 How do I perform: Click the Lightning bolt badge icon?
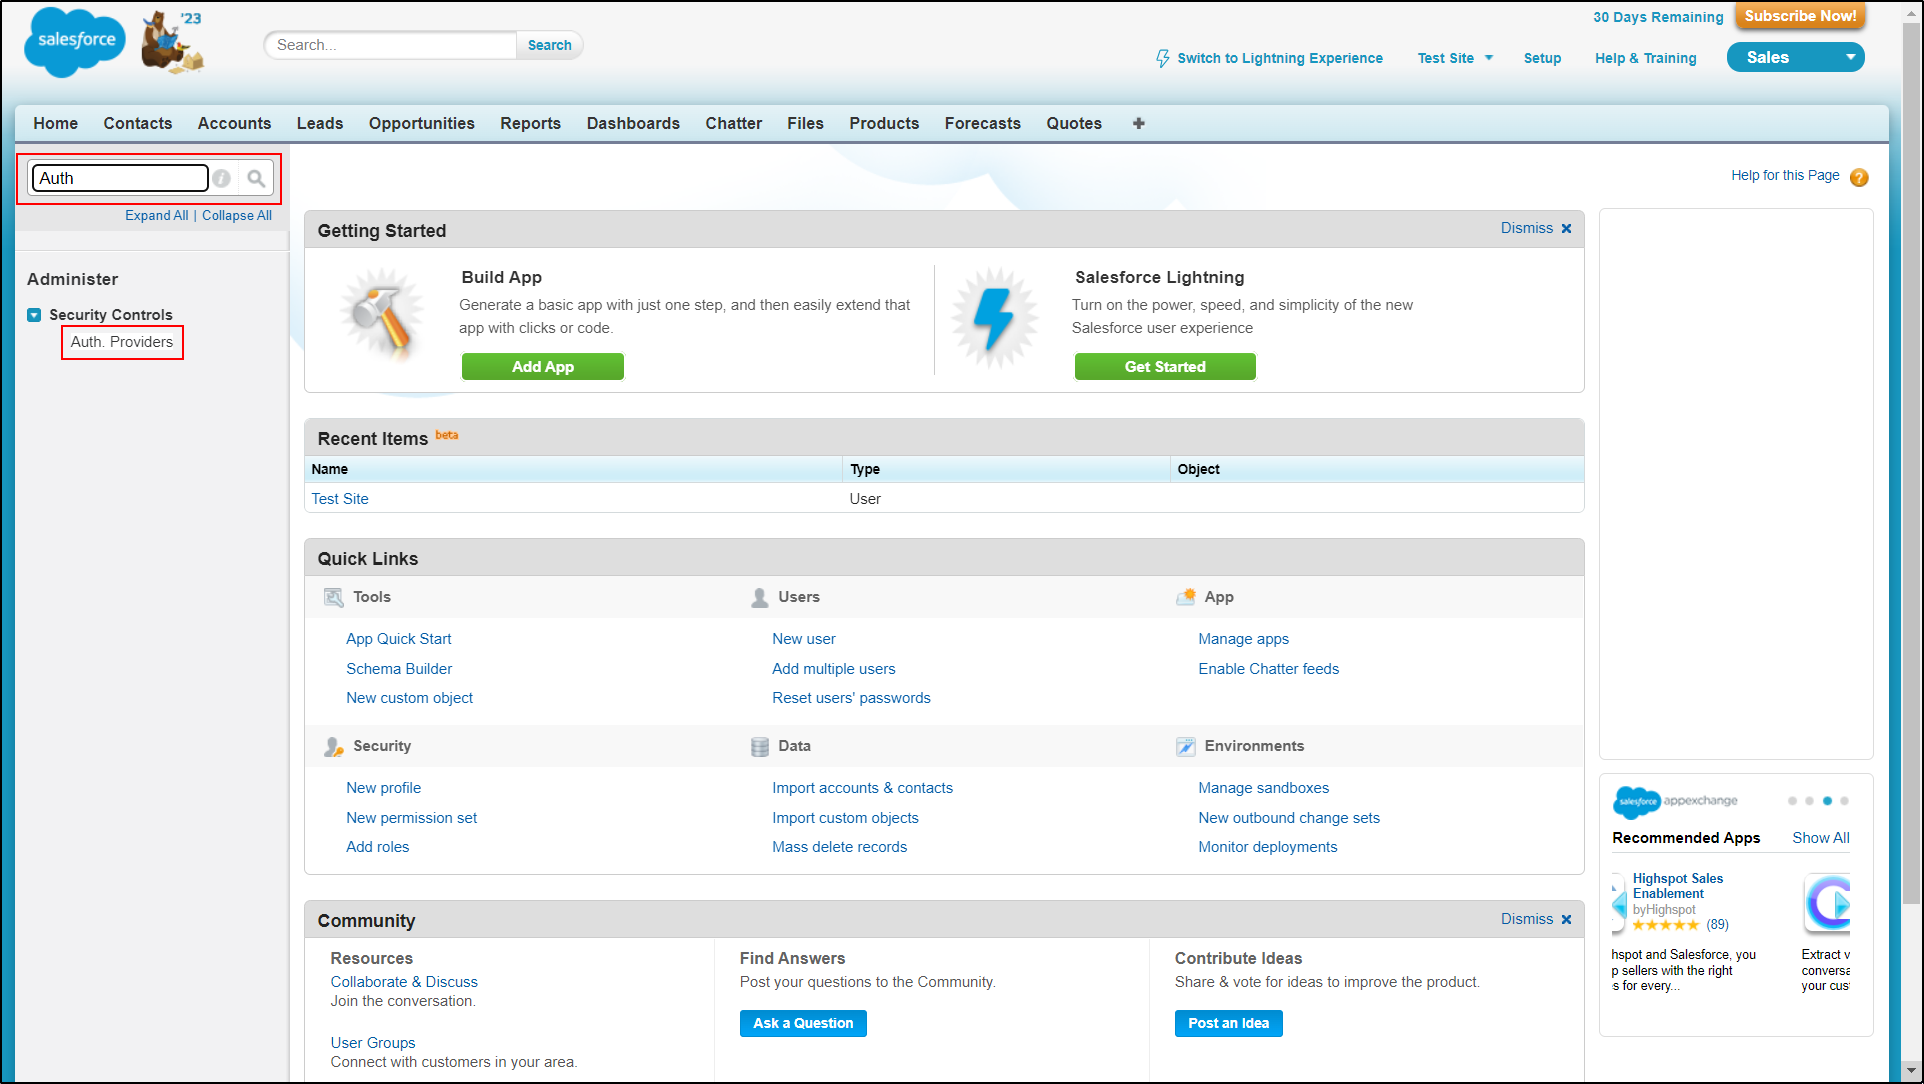994,317
